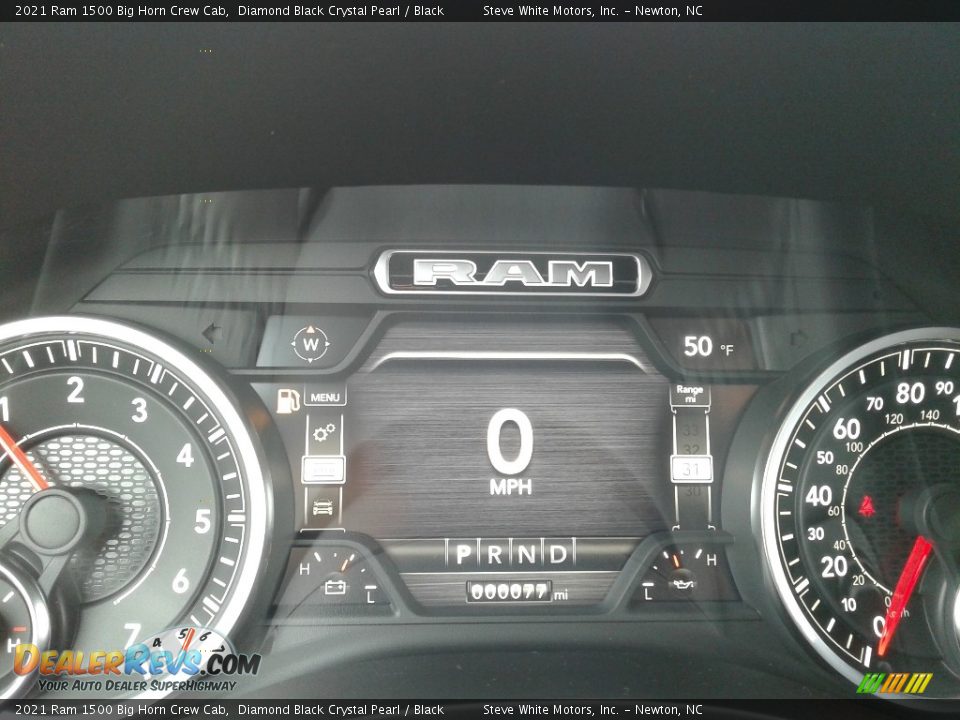
Task: Open the MENU item in cluster
Action: [x=324, y=397]
